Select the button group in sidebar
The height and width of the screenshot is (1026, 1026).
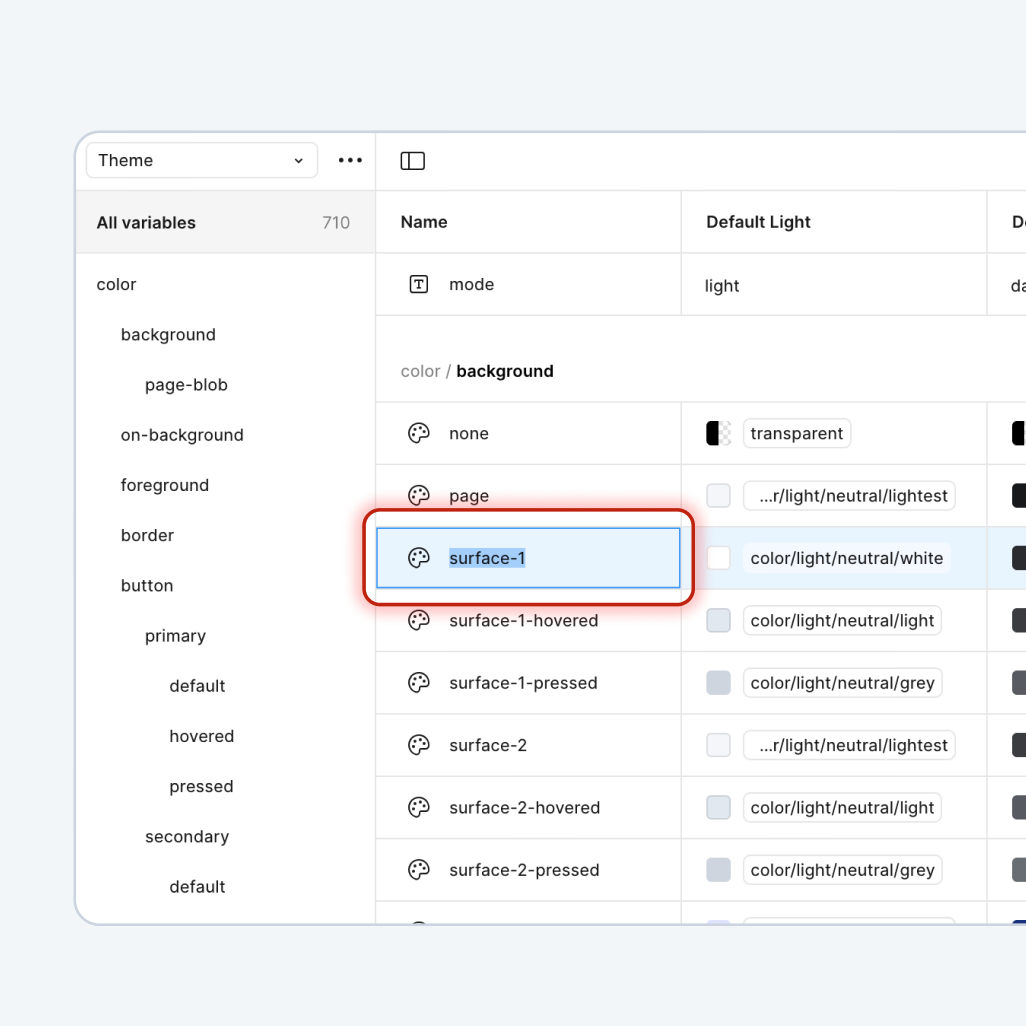(x=147, y=585)
